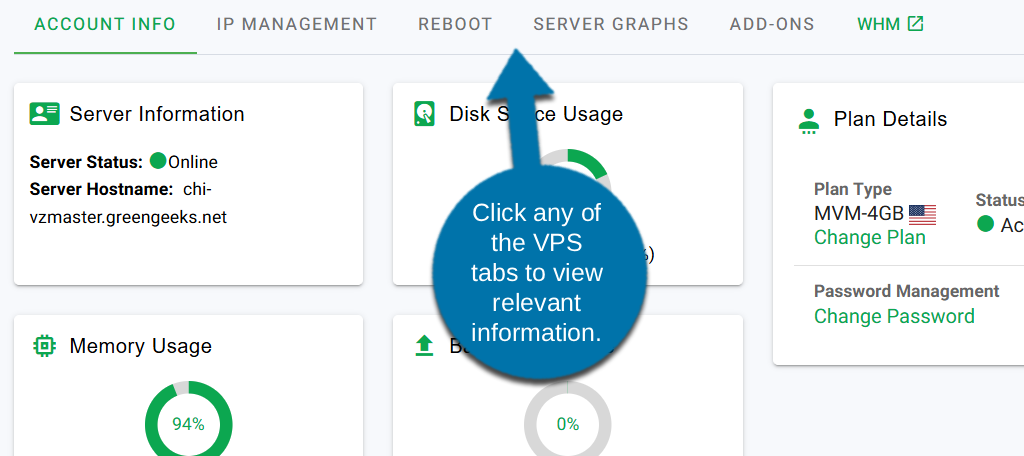Click the Change Plan link
Image resolution: width=1024 pixels, height=456 pixels.
click(869, 238)
